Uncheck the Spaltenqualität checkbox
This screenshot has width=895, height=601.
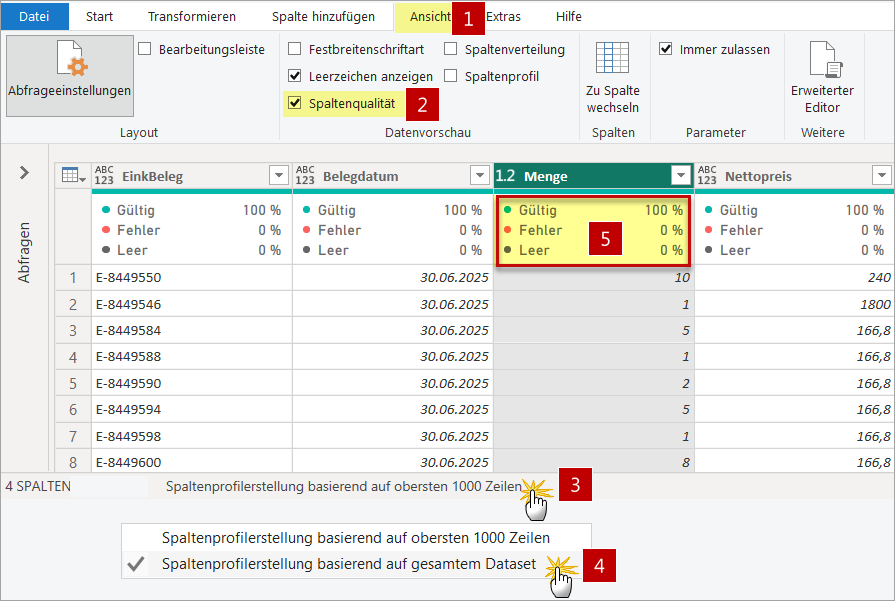point(294,102)
